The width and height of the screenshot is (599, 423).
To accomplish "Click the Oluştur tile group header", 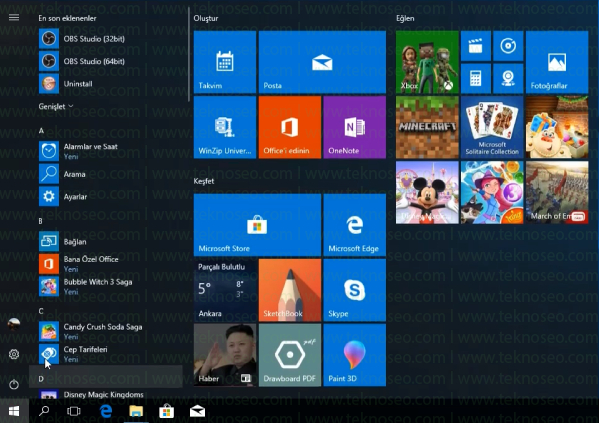I will 206,18.
